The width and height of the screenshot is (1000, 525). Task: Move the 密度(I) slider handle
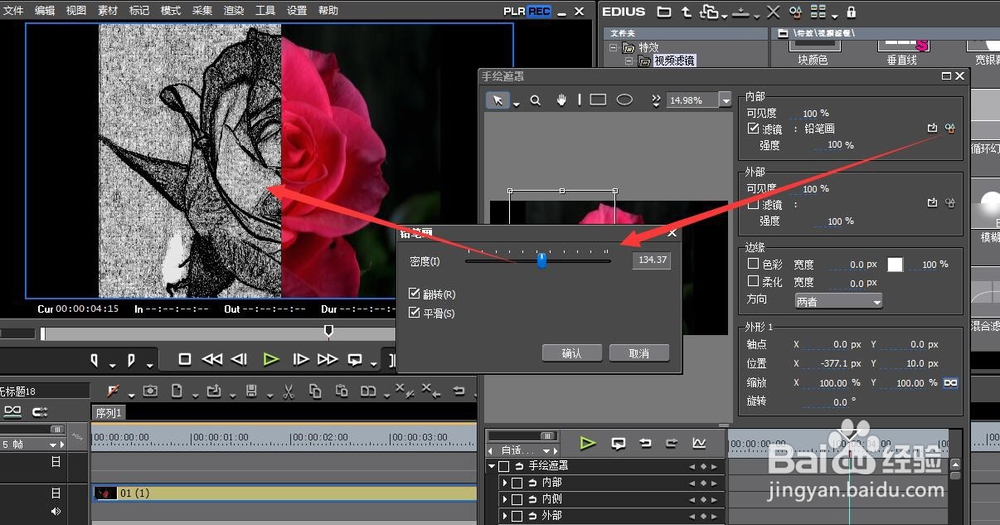tap(541, 260)
